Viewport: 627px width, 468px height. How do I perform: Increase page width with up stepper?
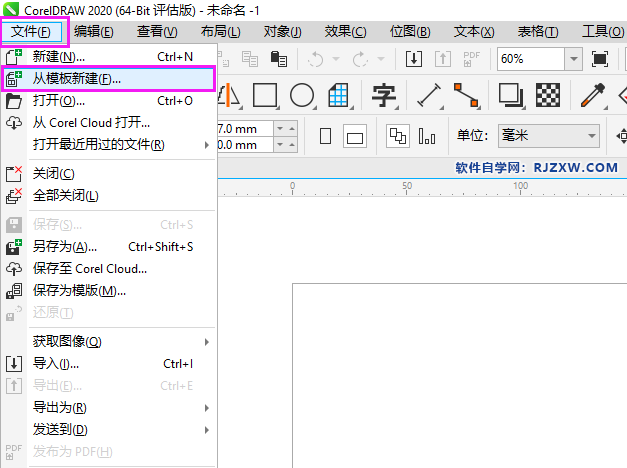(292, 129)
